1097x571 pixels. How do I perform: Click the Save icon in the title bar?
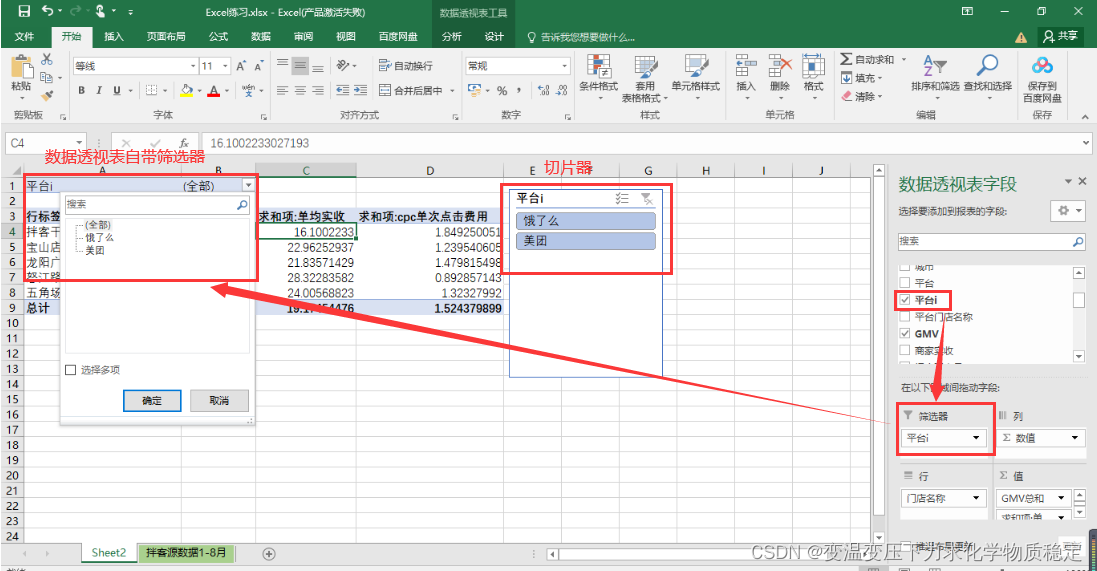24,11
